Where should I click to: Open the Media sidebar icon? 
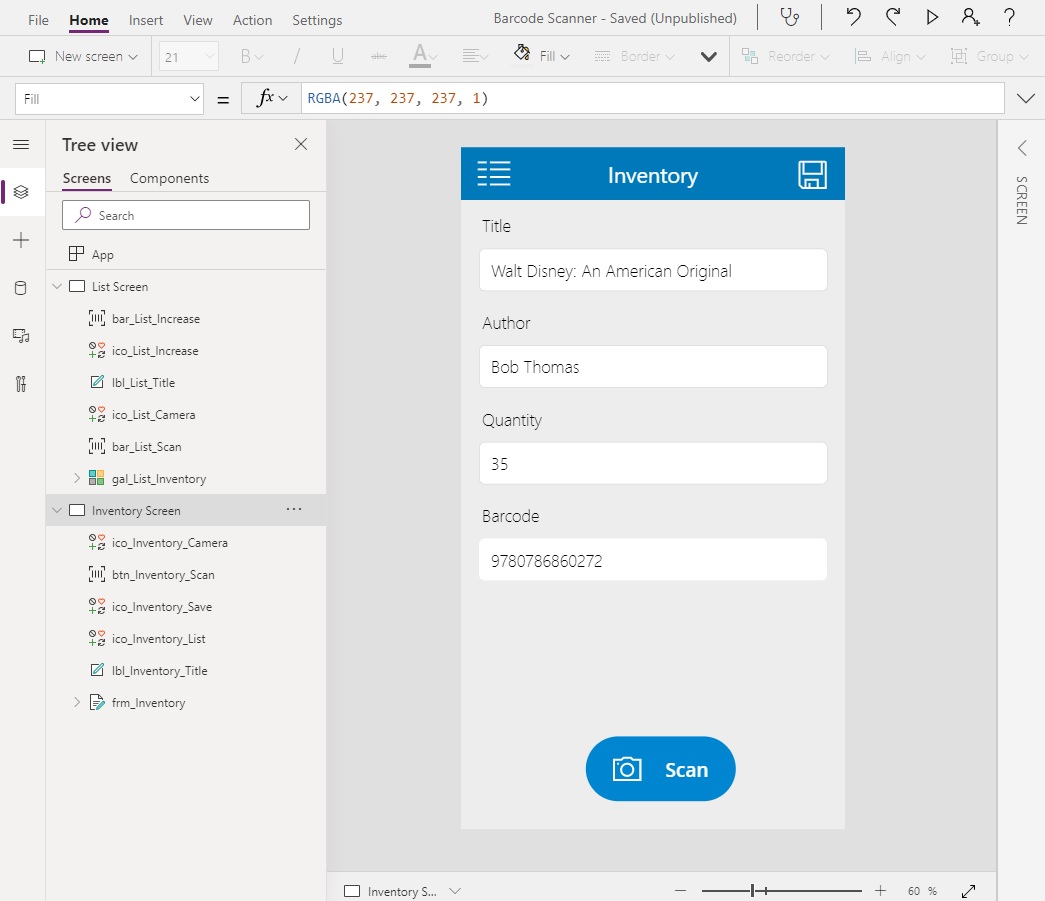coord(21,336)
